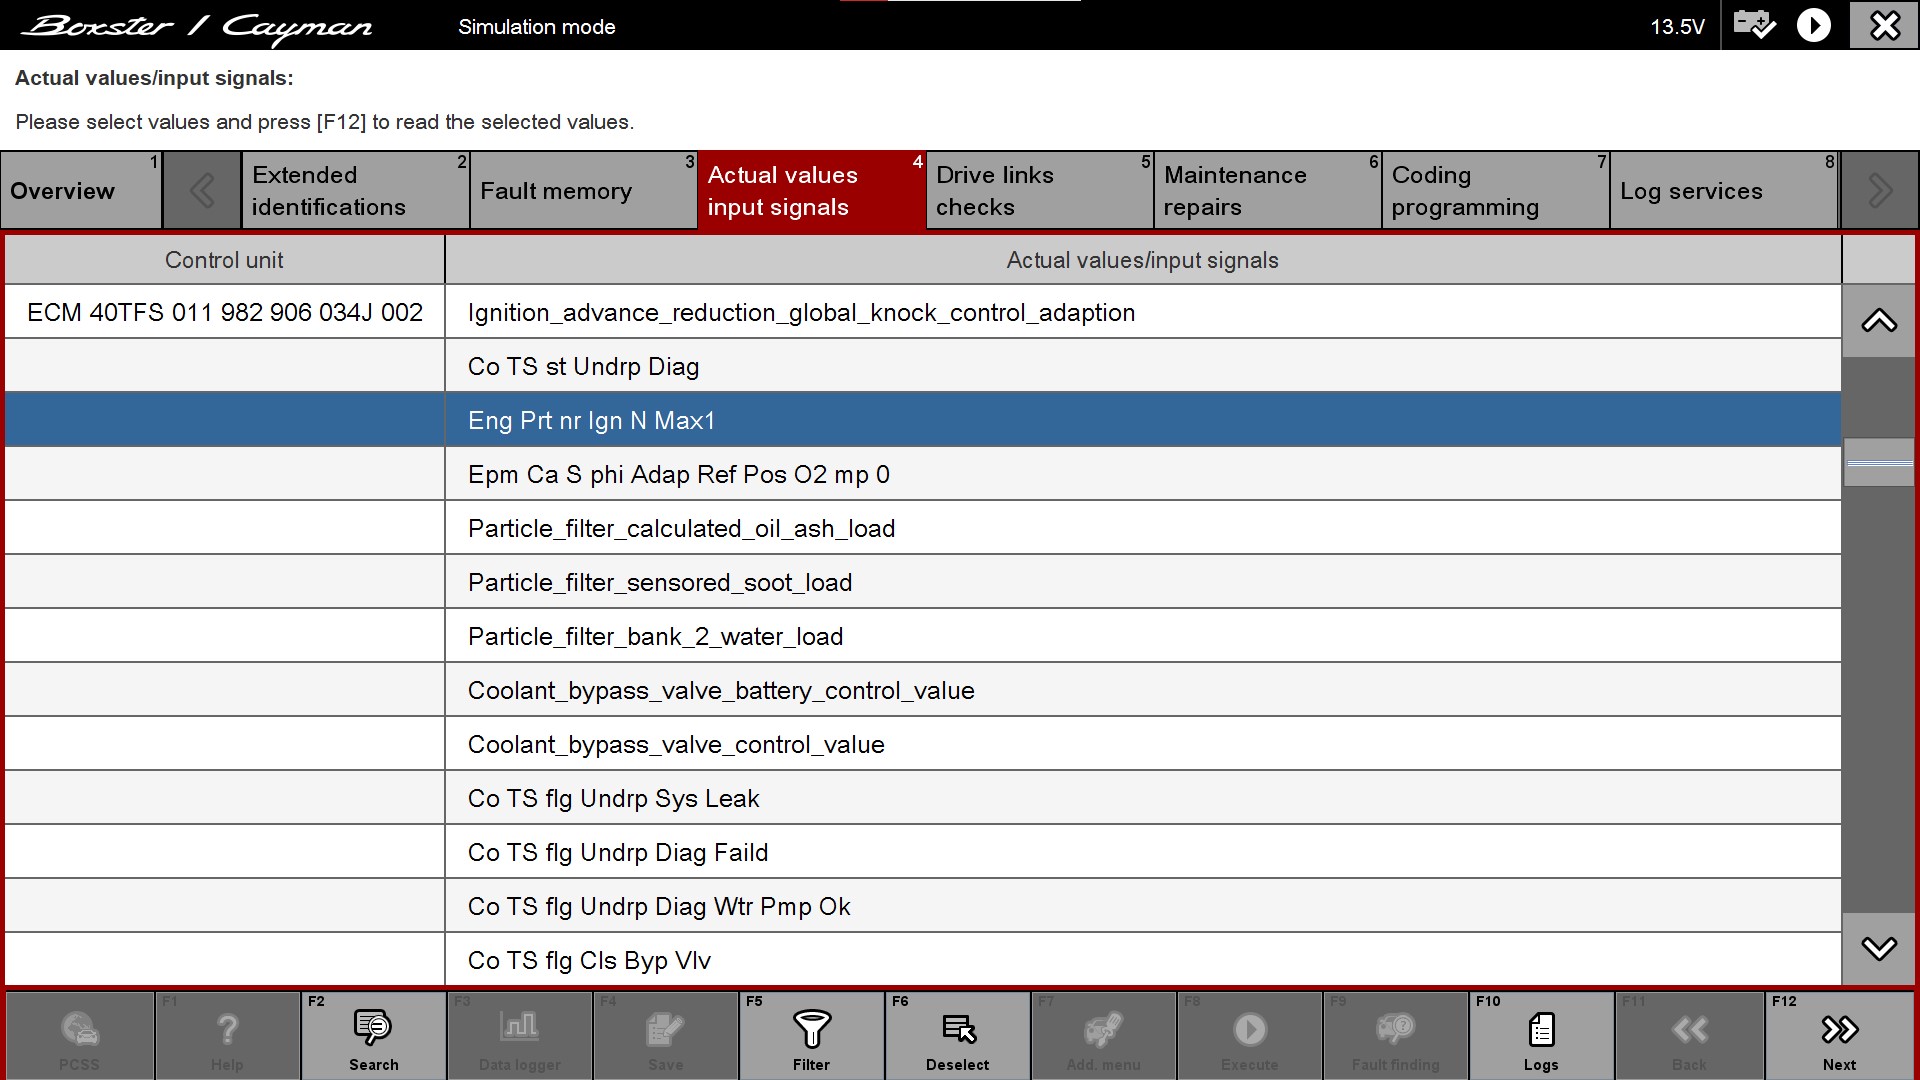
Task: Click the Next double-arrow icon
Action: click(x=1839, y=1028)
